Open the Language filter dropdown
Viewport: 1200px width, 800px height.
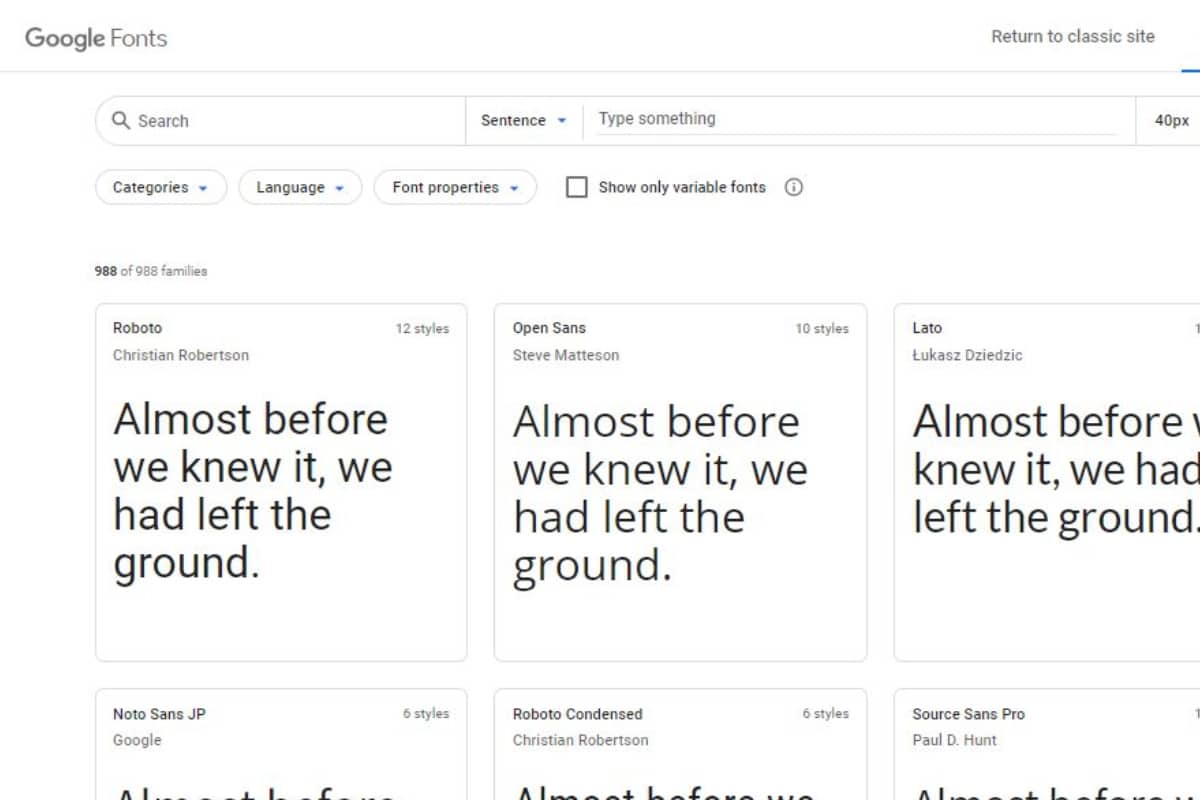tap(300, 187)
